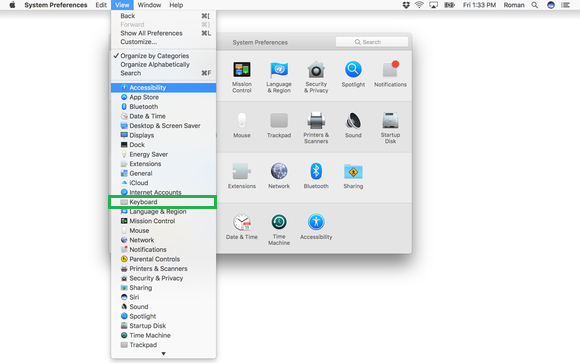
Task: Close the open View menu title
Action: 122,5
